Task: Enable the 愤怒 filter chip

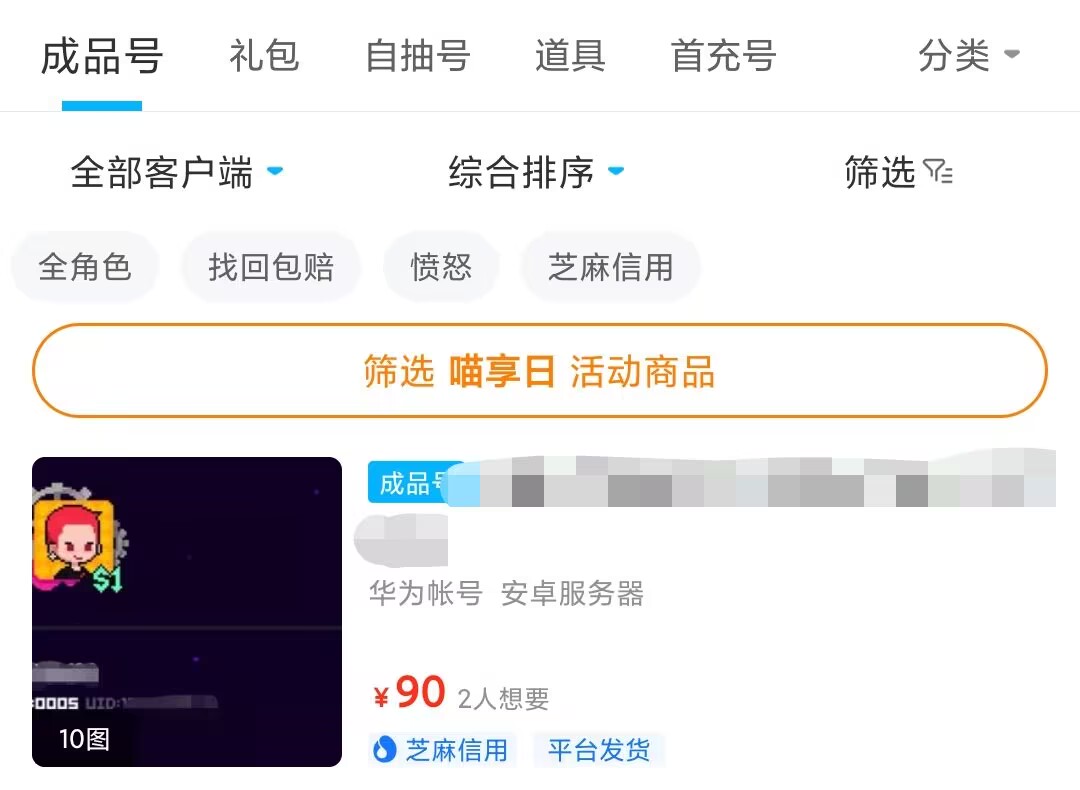Action: 441,268
